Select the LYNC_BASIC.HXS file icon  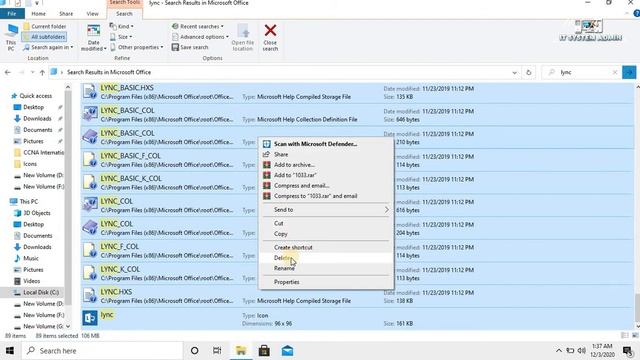click(x=90, y=92)
